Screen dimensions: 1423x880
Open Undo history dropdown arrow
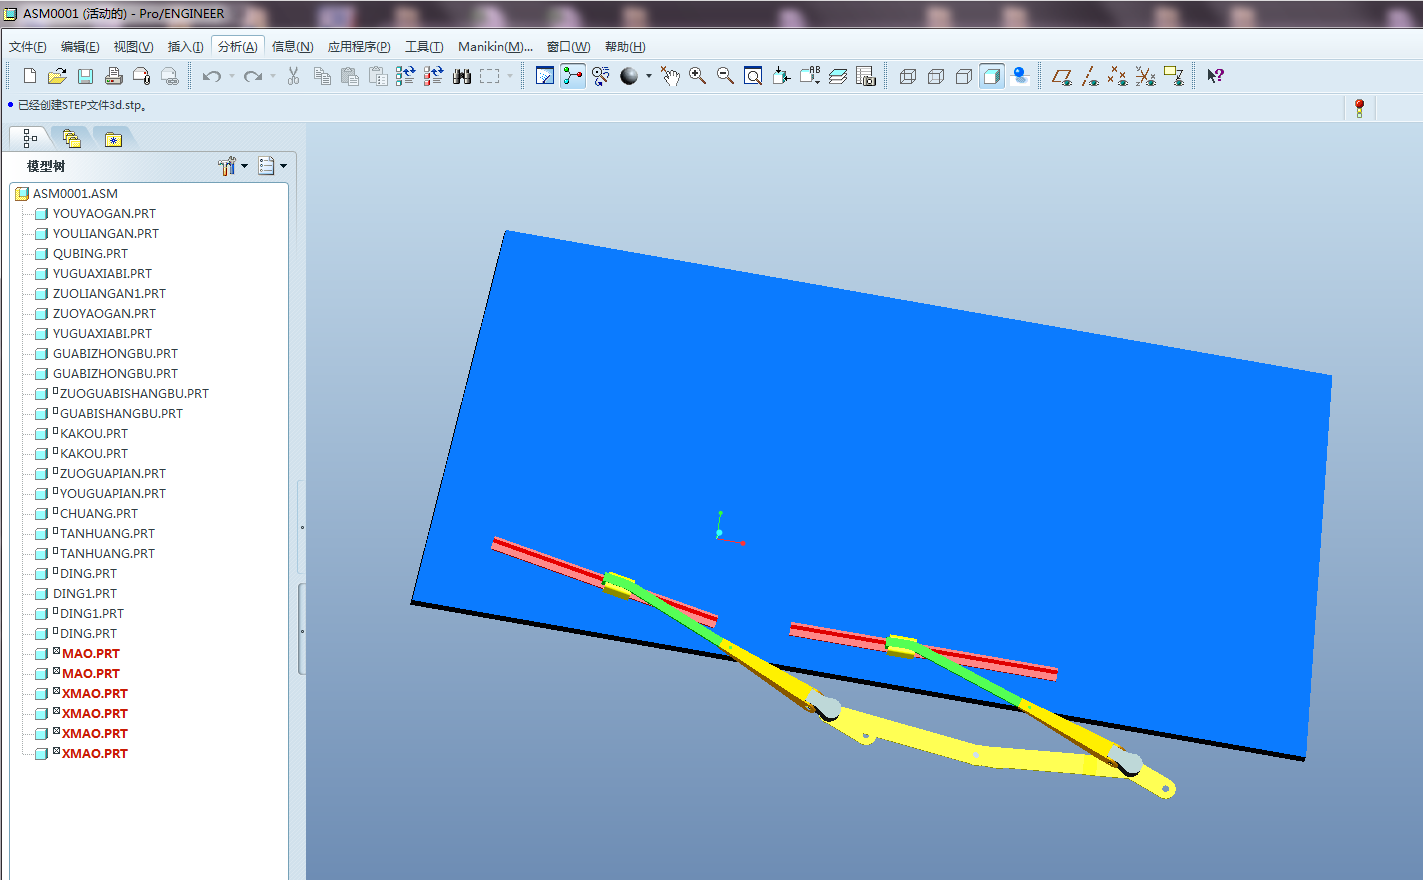(231, 76)
